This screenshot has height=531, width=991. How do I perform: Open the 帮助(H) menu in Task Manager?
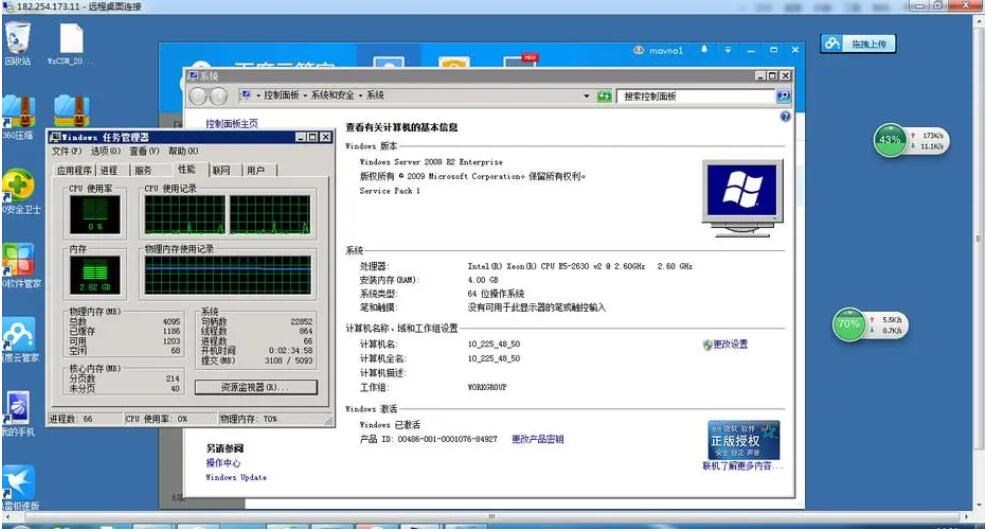[x=183, y=151]
